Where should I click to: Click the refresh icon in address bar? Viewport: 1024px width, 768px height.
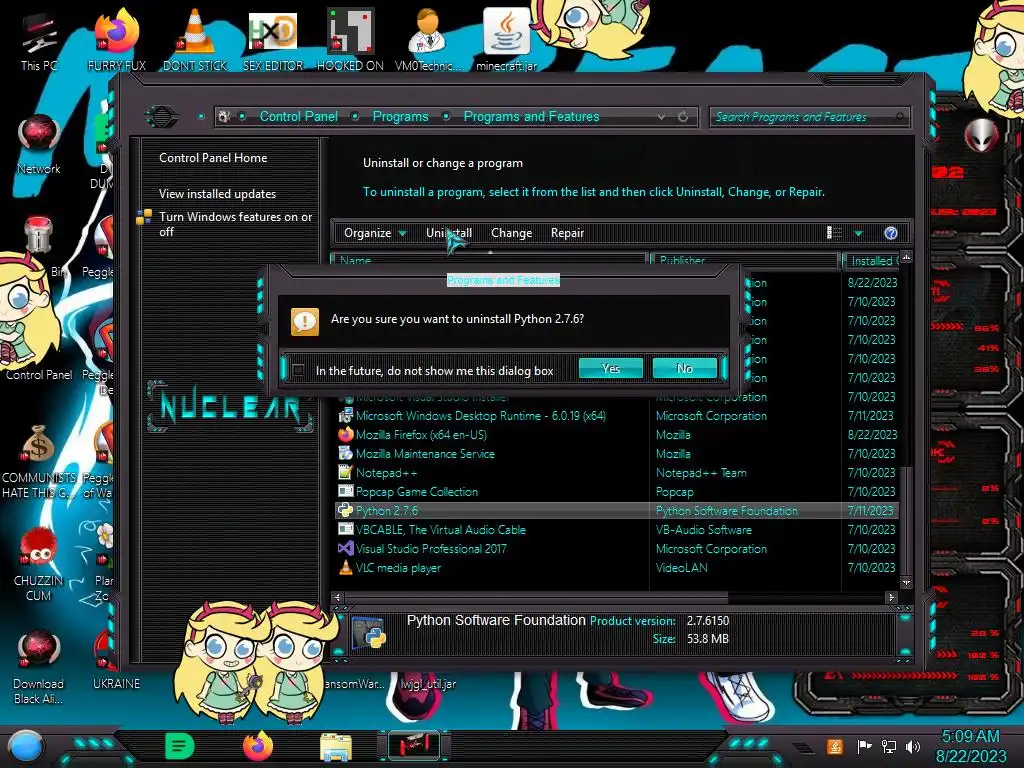pos(683,117)
